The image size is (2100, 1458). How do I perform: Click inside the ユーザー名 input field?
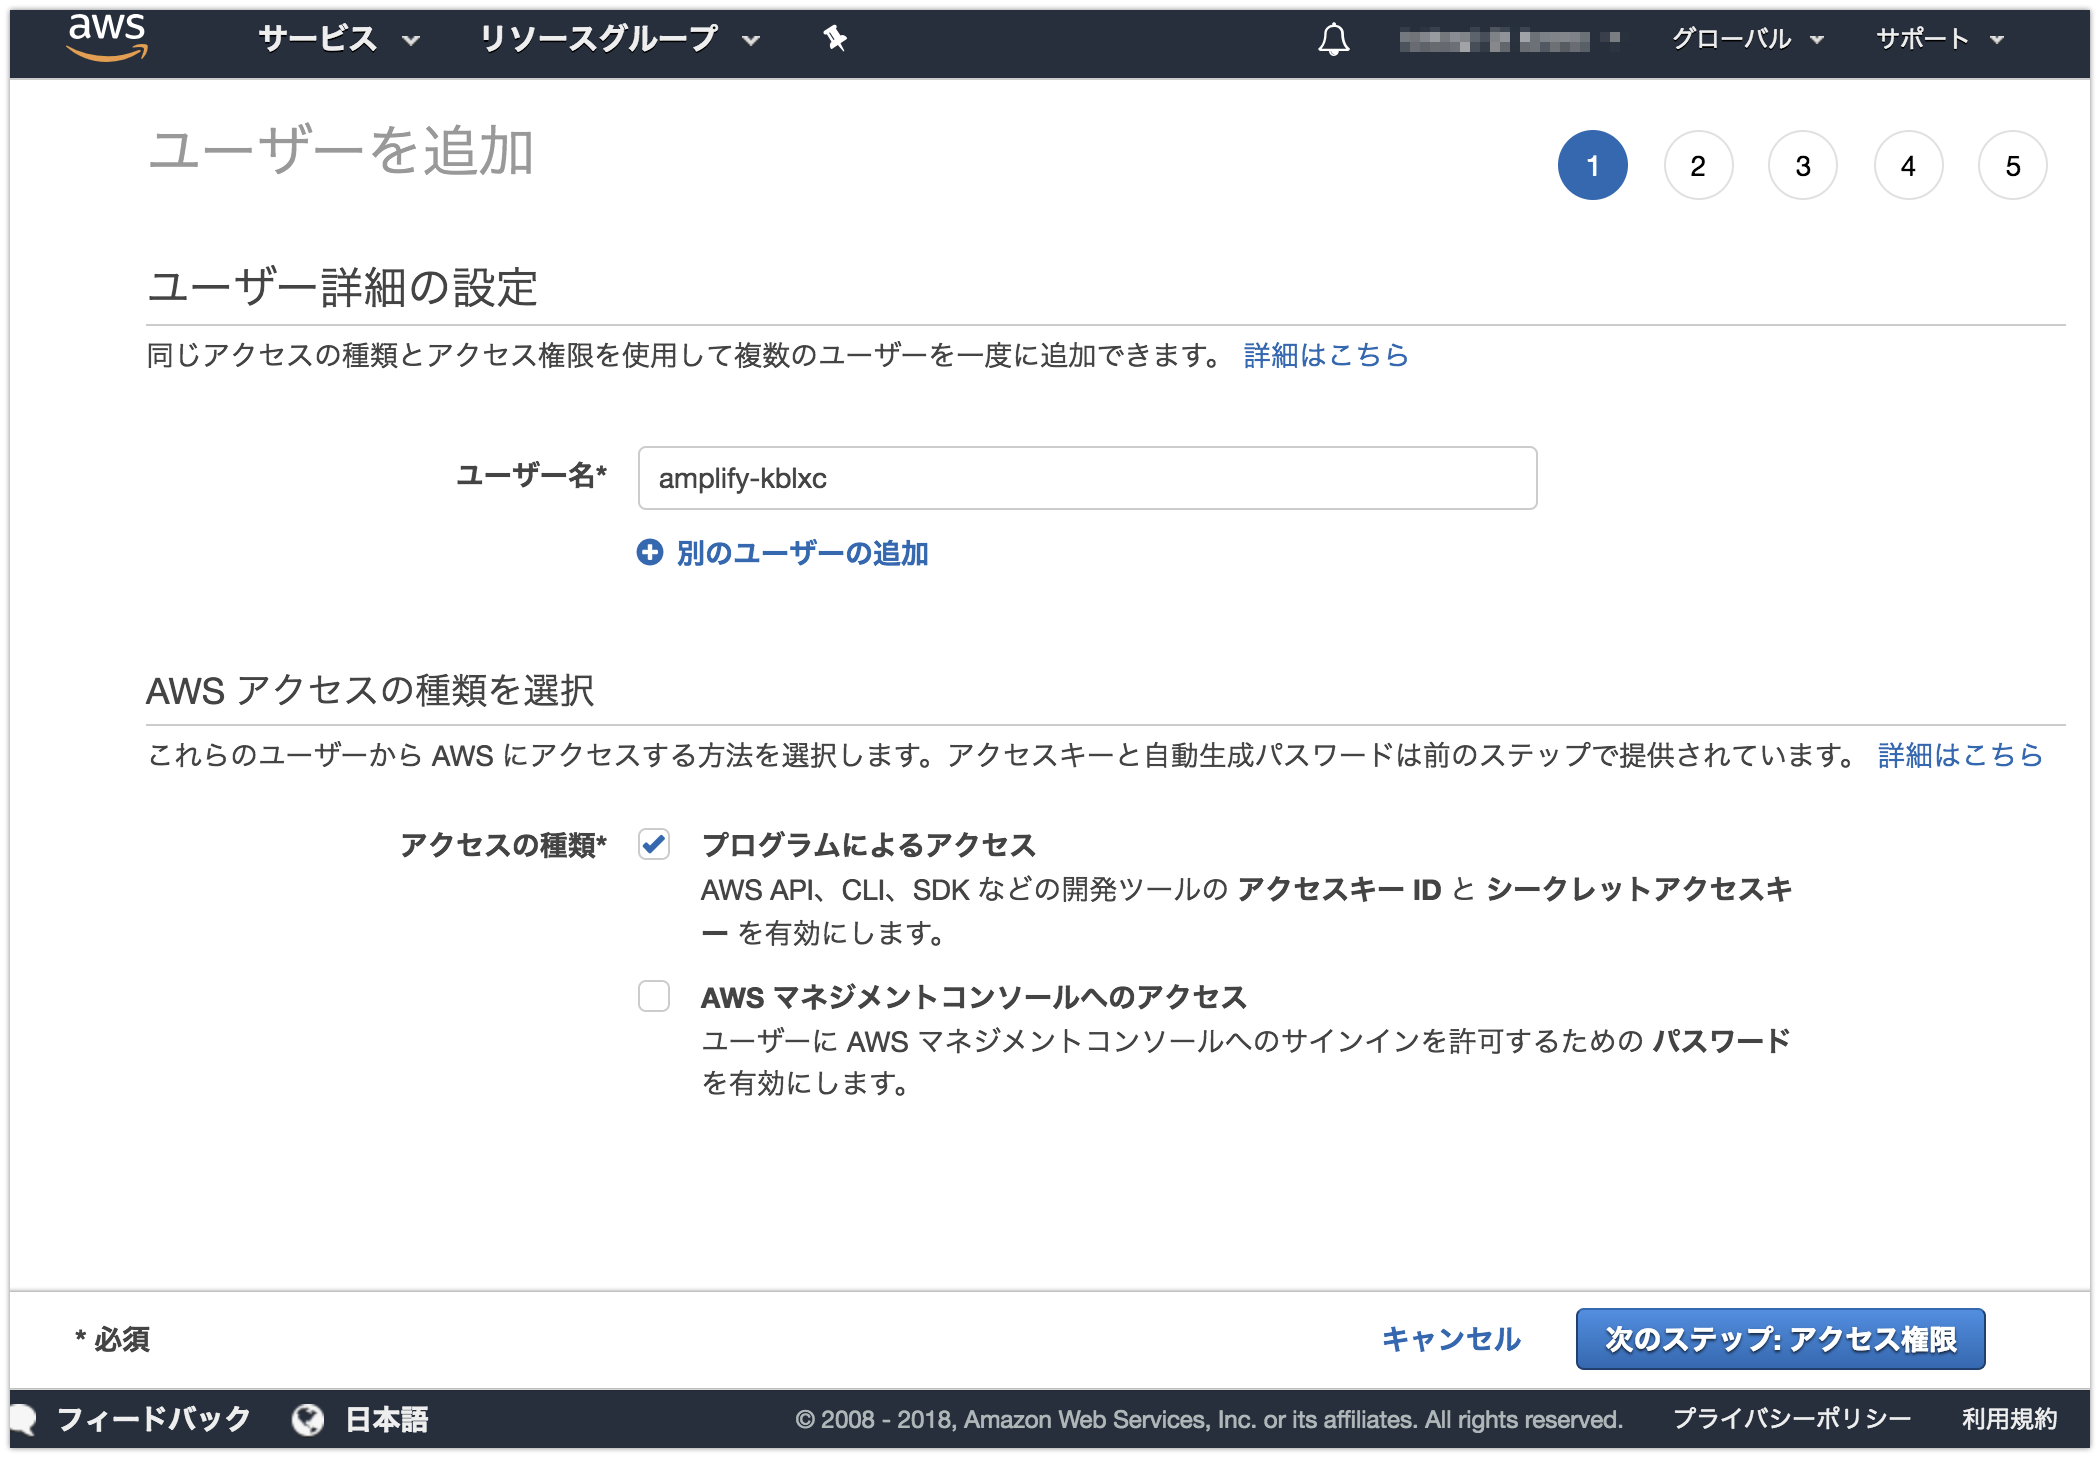point(1087,478)
